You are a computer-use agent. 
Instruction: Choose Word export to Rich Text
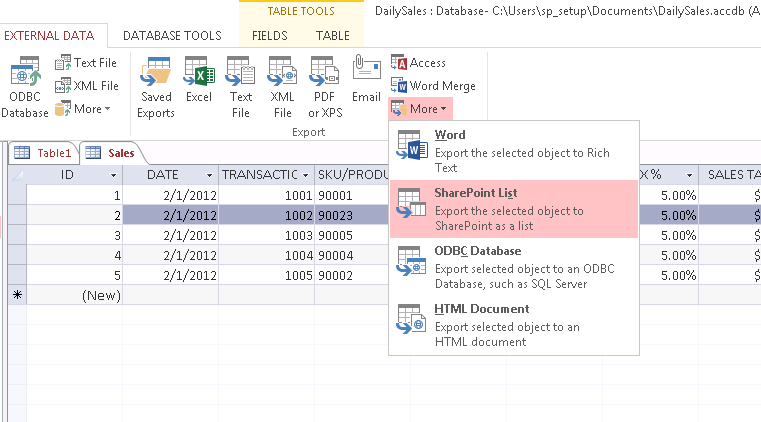click(x=513, y=151)
